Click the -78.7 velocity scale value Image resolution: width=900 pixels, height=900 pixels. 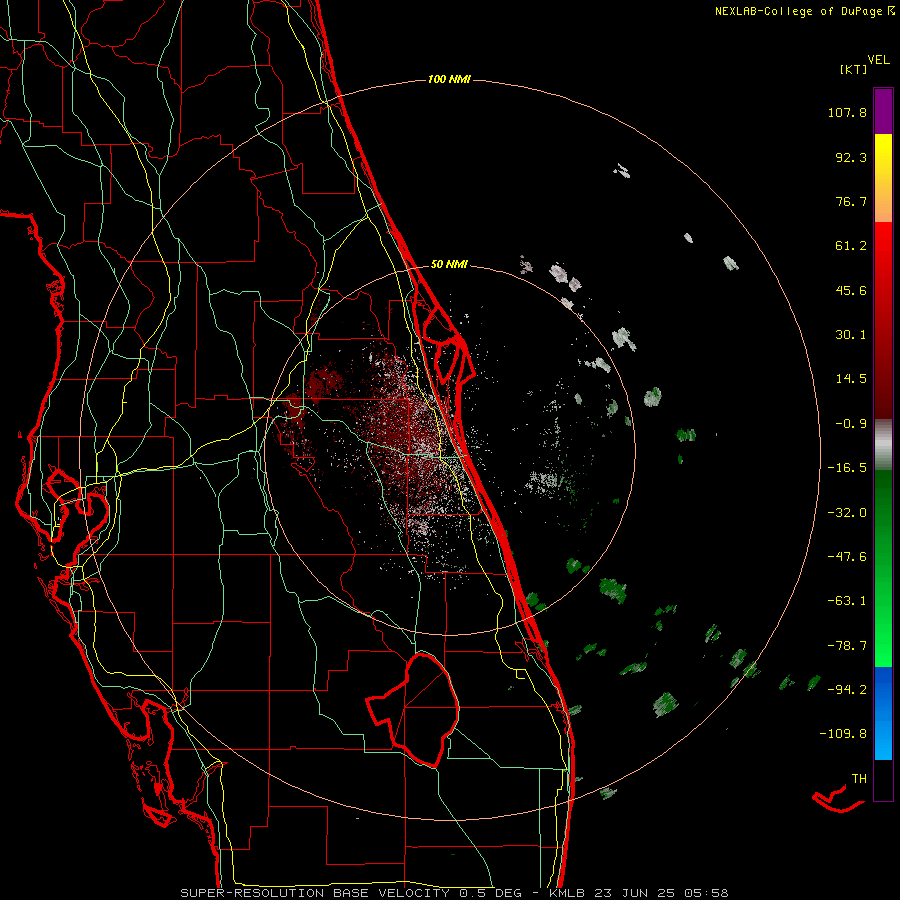(x=847, y=646)
